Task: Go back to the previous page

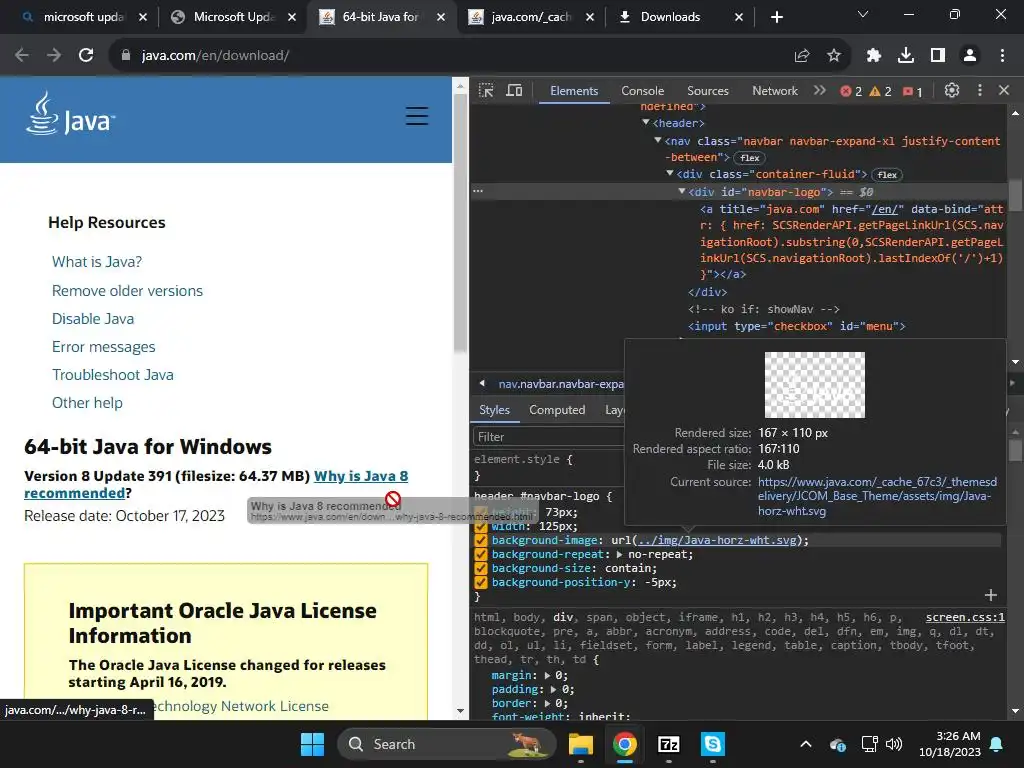Action: 22,56
